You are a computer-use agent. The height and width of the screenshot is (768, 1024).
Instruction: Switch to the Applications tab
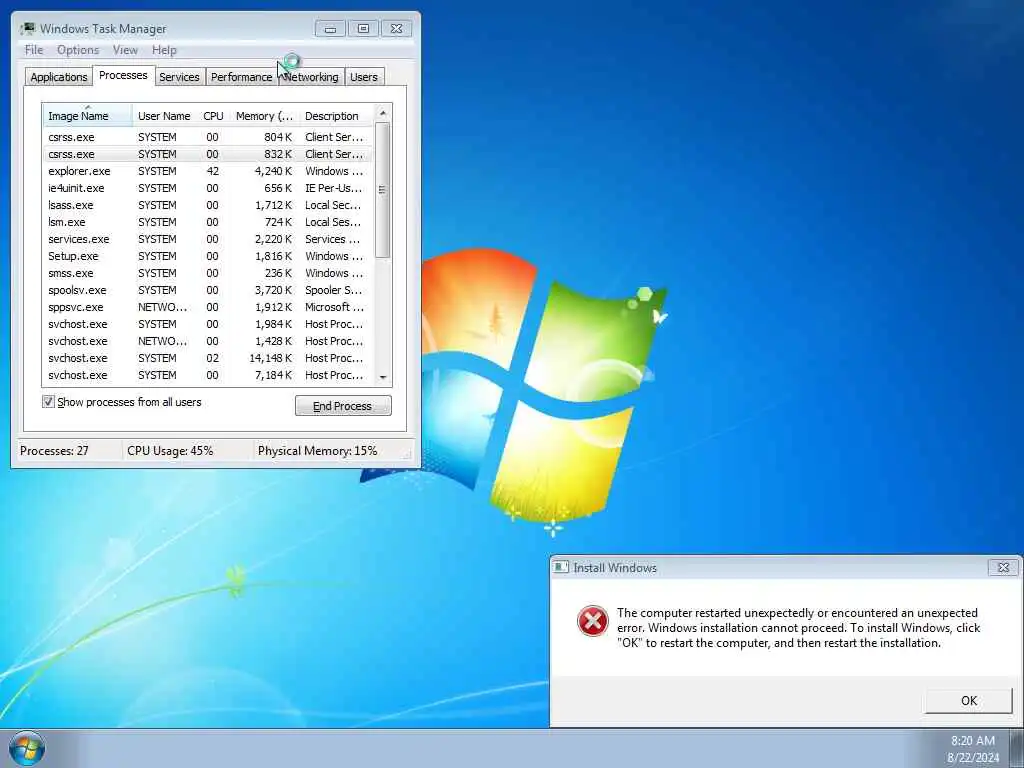click(x=59, y=77)
